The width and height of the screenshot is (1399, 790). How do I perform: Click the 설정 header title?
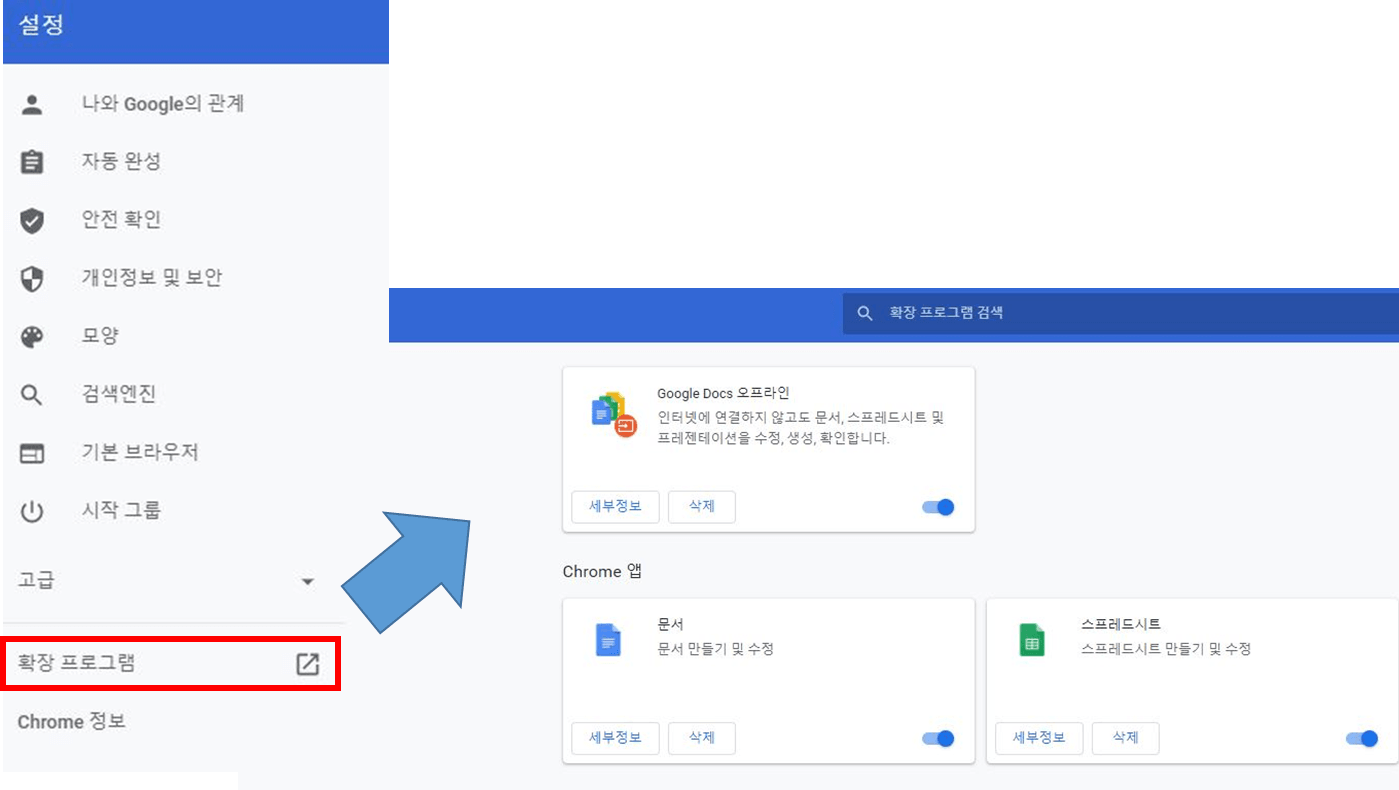tap(41, 26)
